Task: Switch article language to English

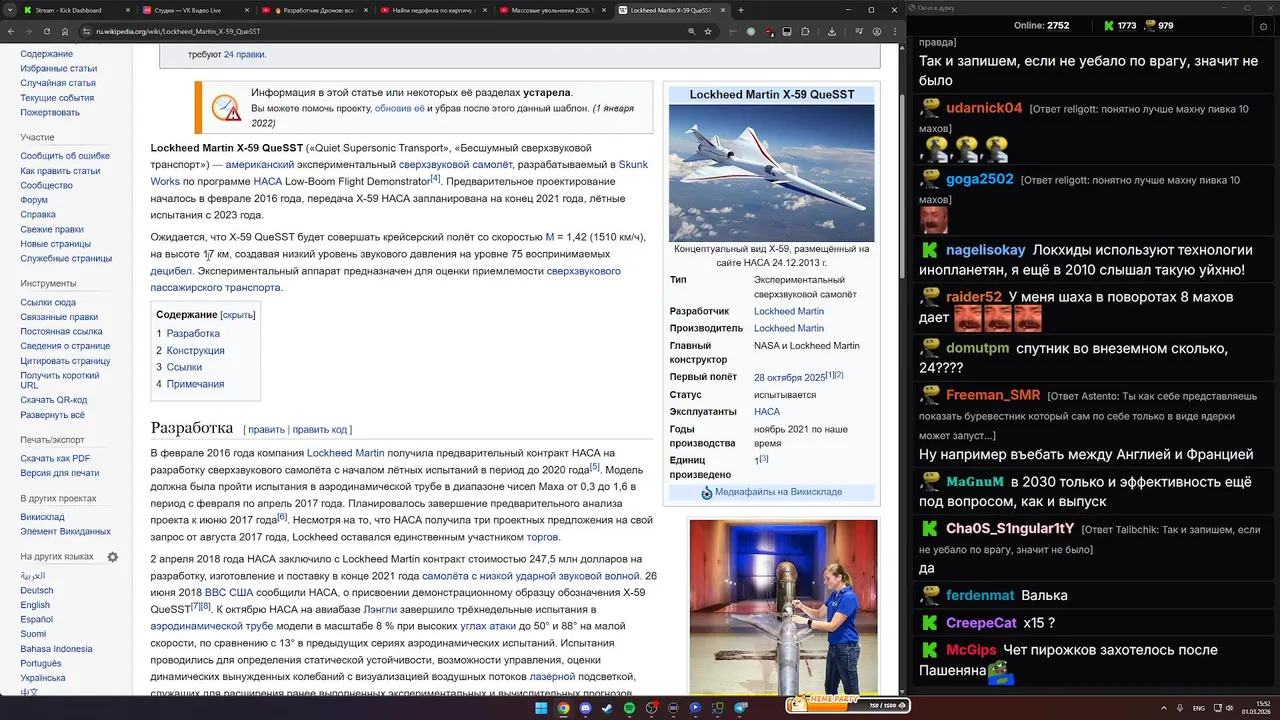Action: [x=35, y=605]
